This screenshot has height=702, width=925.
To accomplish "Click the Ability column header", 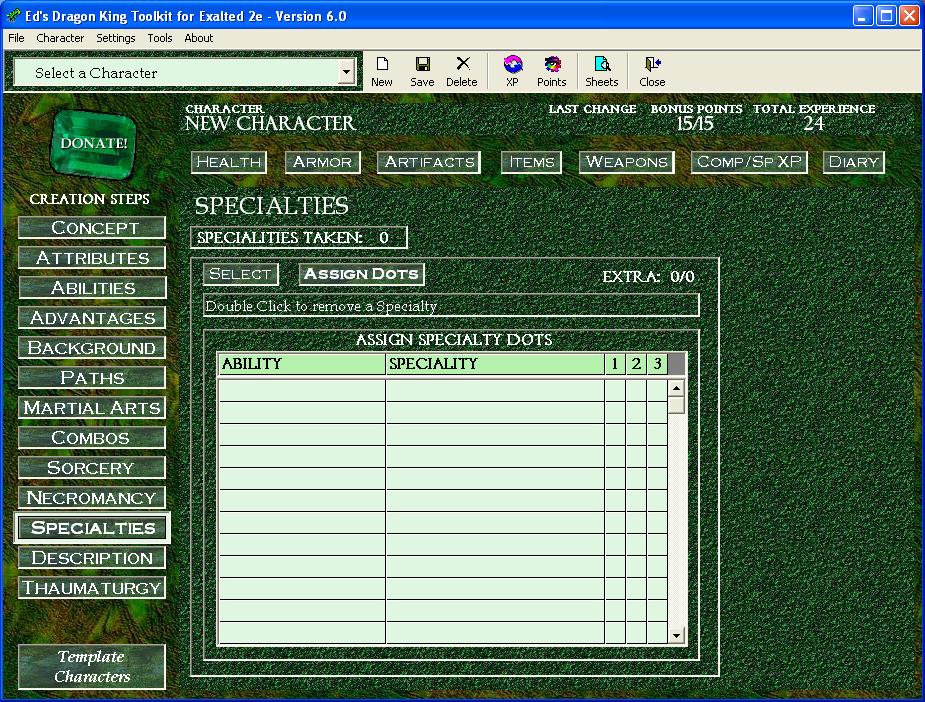I will coord(301,364).
